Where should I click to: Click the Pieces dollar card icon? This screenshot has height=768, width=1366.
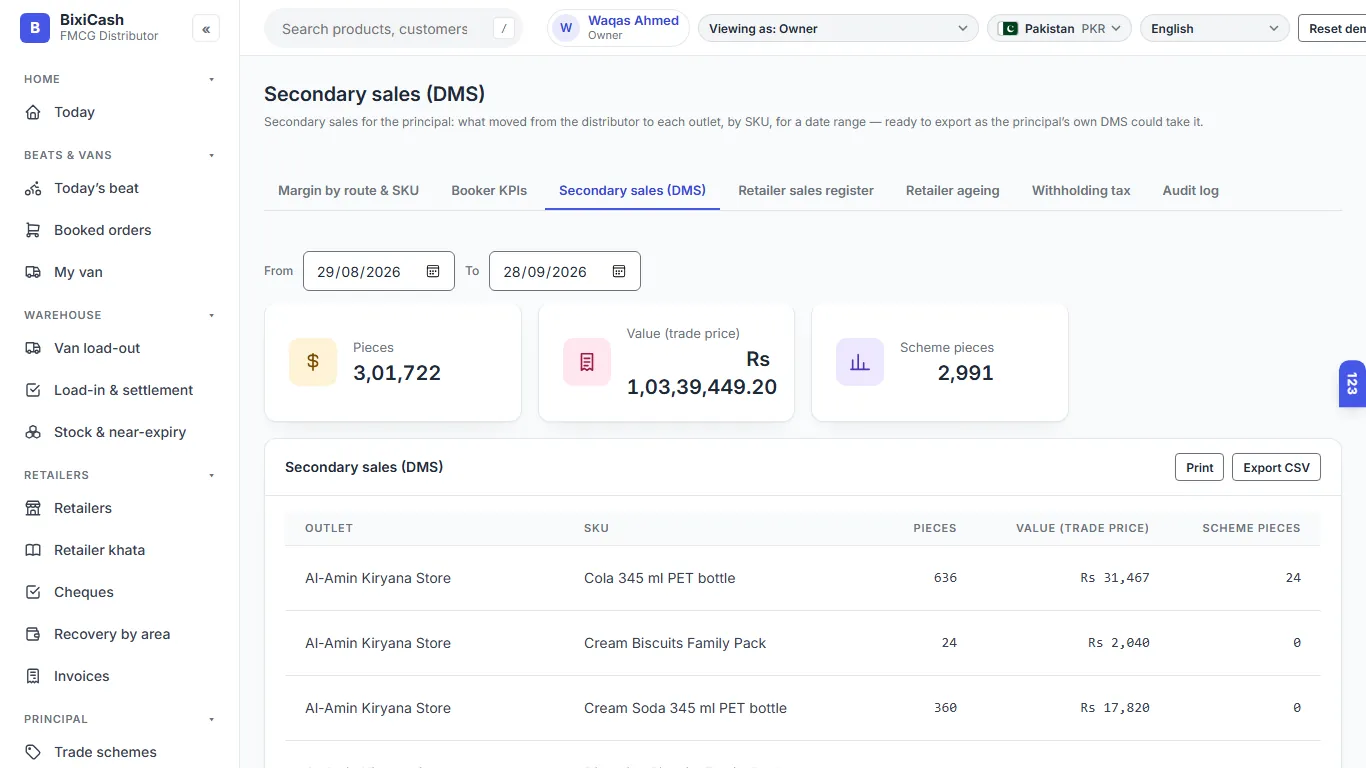click(x=313, y=362)
